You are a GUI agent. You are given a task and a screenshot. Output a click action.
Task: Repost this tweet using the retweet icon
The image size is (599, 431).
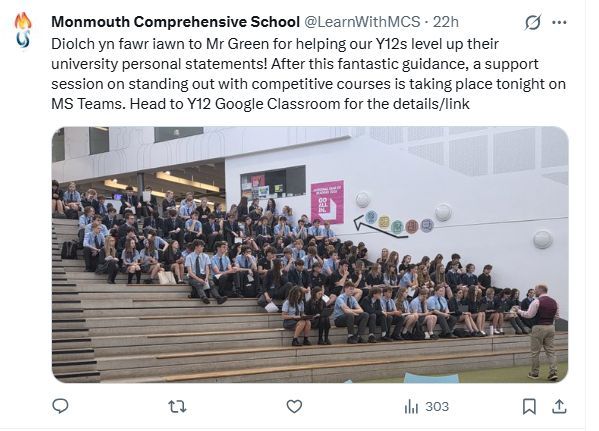pyautogui.click(x=177, y=407)
